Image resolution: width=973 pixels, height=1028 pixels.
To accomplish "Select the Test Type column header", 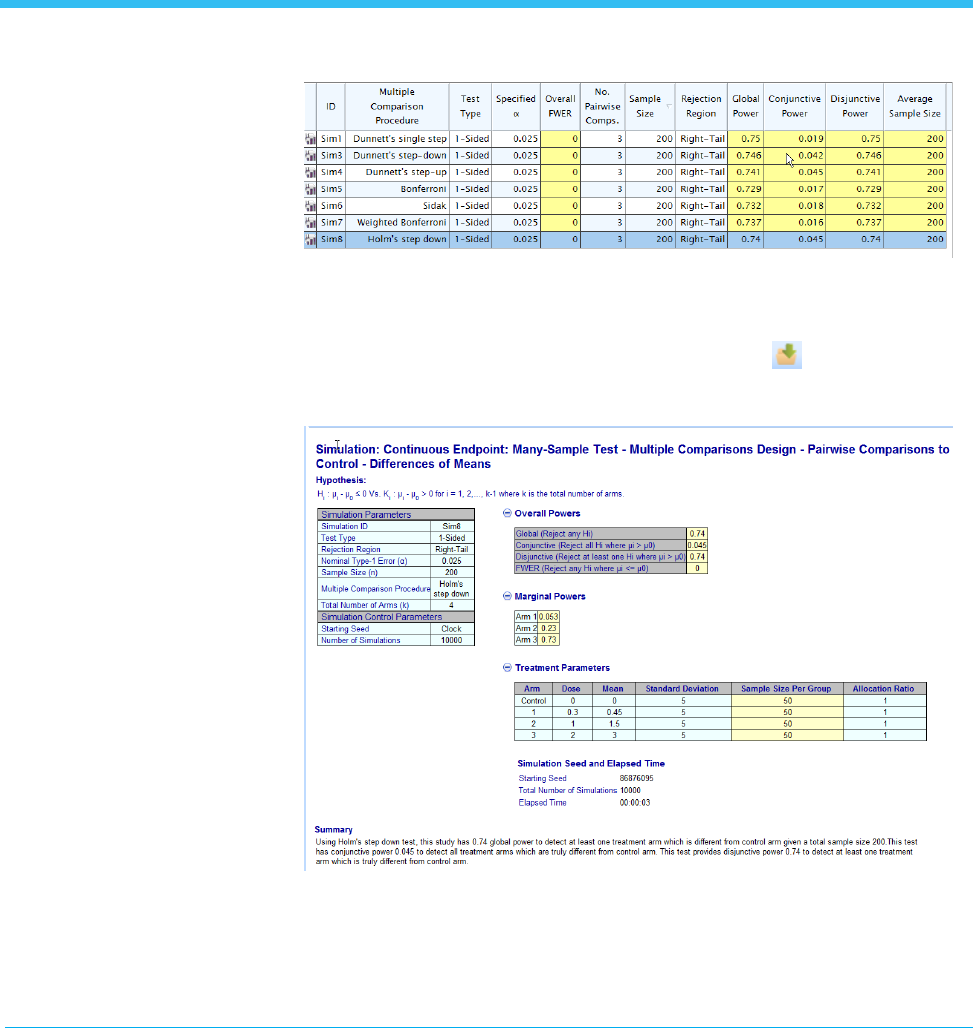I will click(x=470, y=106).
